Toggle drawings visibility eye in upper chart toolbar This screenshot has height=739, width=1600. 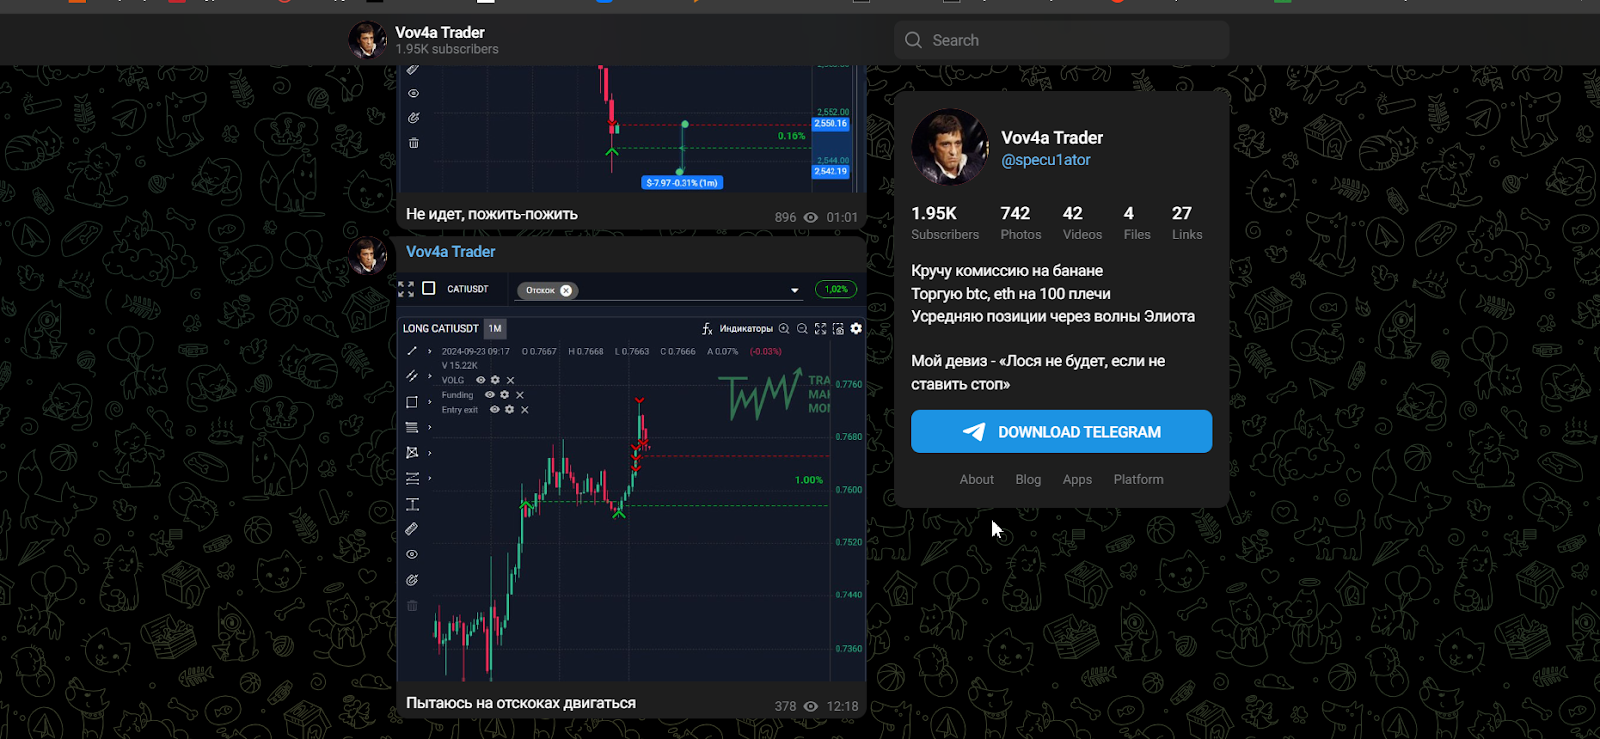pyautogui.click(x=413, y=93)
